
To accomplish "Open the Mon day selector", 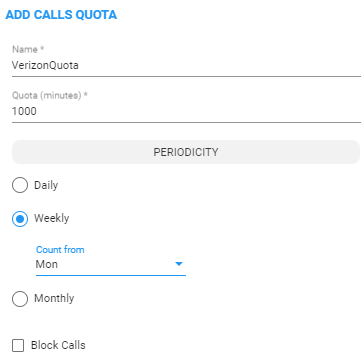I will [x=111, y=264].
